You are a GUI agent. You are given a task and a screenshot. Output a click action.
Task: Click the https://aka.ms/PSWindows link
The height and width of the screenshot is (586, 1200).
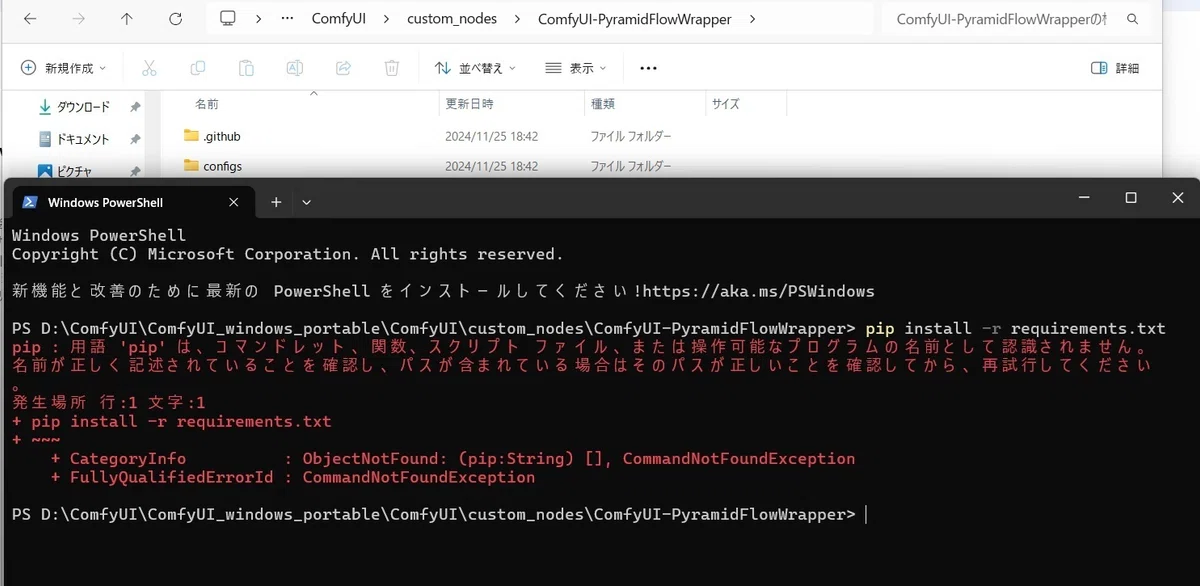pyautogui.click(x=758, y=292)
